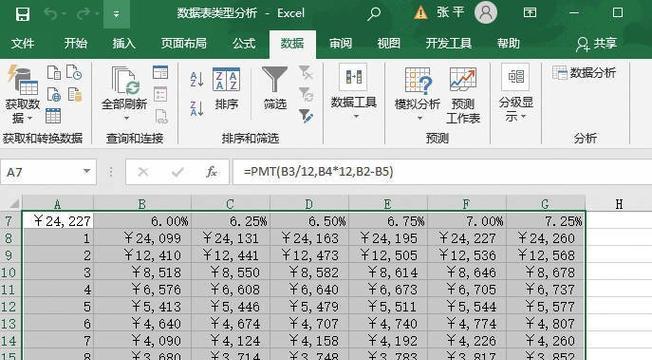Image resolution: width=652 pixels, height=360 pixels.
Task: Open the Name Box dropdown arrow
Action: coord(86,171)
